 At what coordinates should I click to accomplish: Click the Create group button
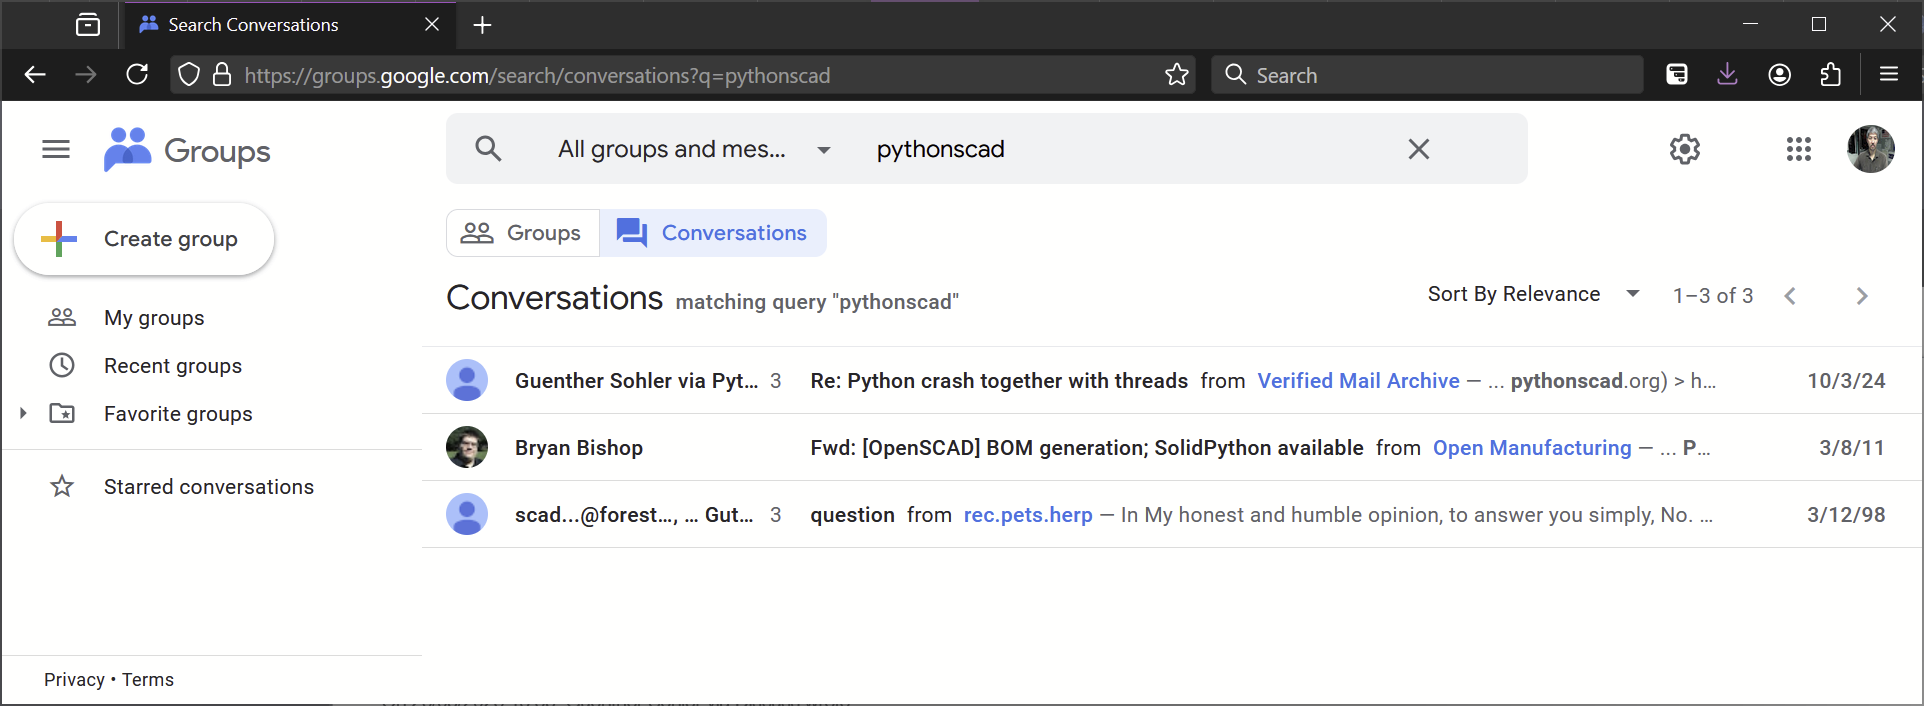[x=144, y=239]
